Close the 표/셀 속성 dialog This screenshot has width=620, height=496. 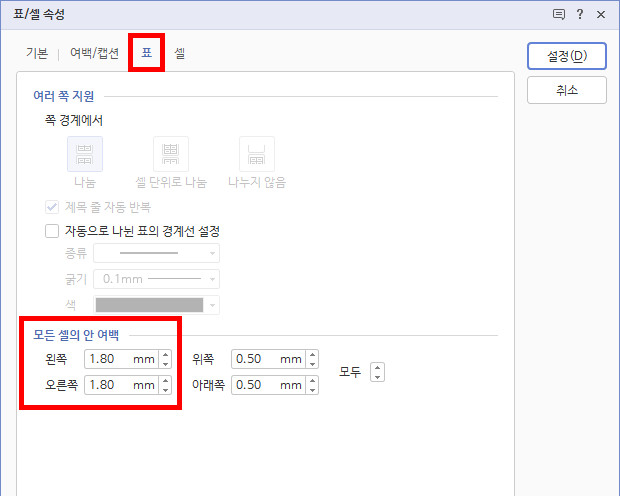tap(601, 15)
